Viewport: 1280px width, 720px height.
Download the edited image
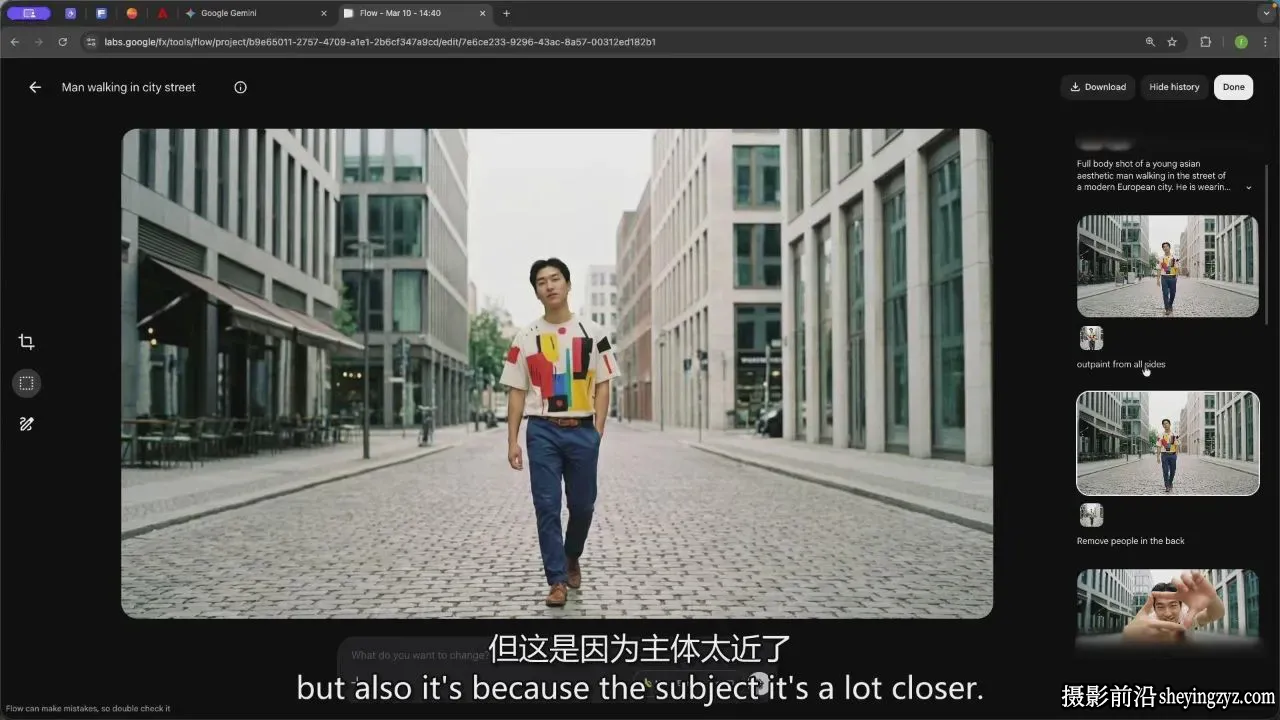point(1098,87)
